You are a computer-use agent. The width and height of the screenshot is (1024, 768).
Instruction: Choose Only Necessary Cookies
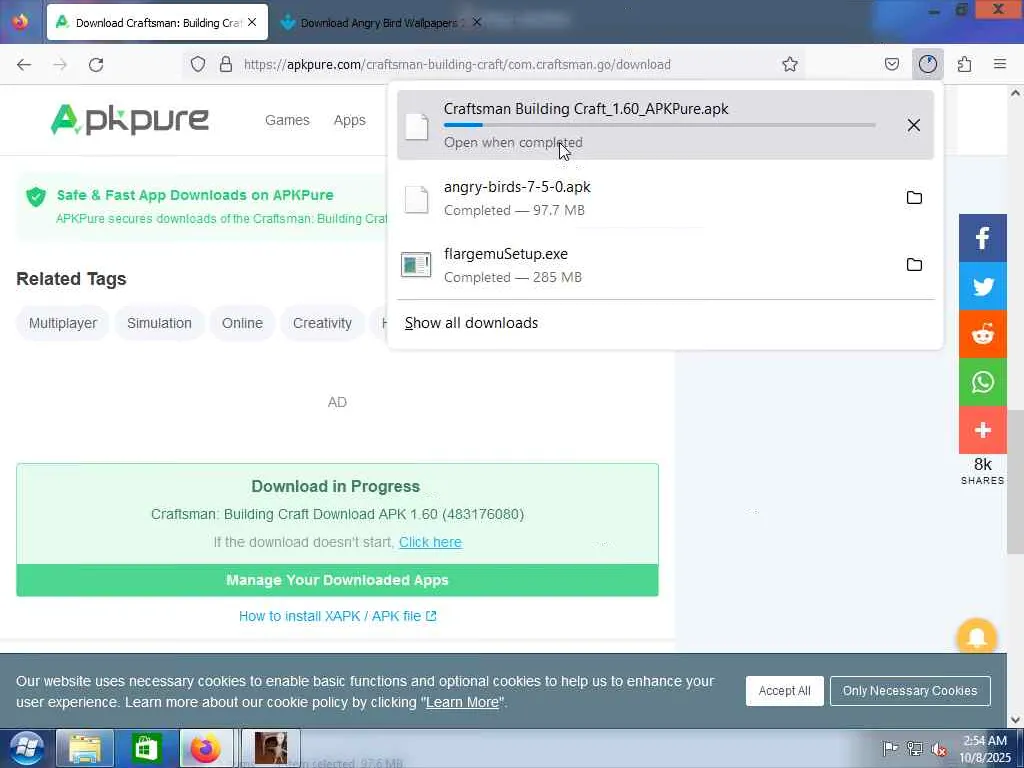pos(910,691)
